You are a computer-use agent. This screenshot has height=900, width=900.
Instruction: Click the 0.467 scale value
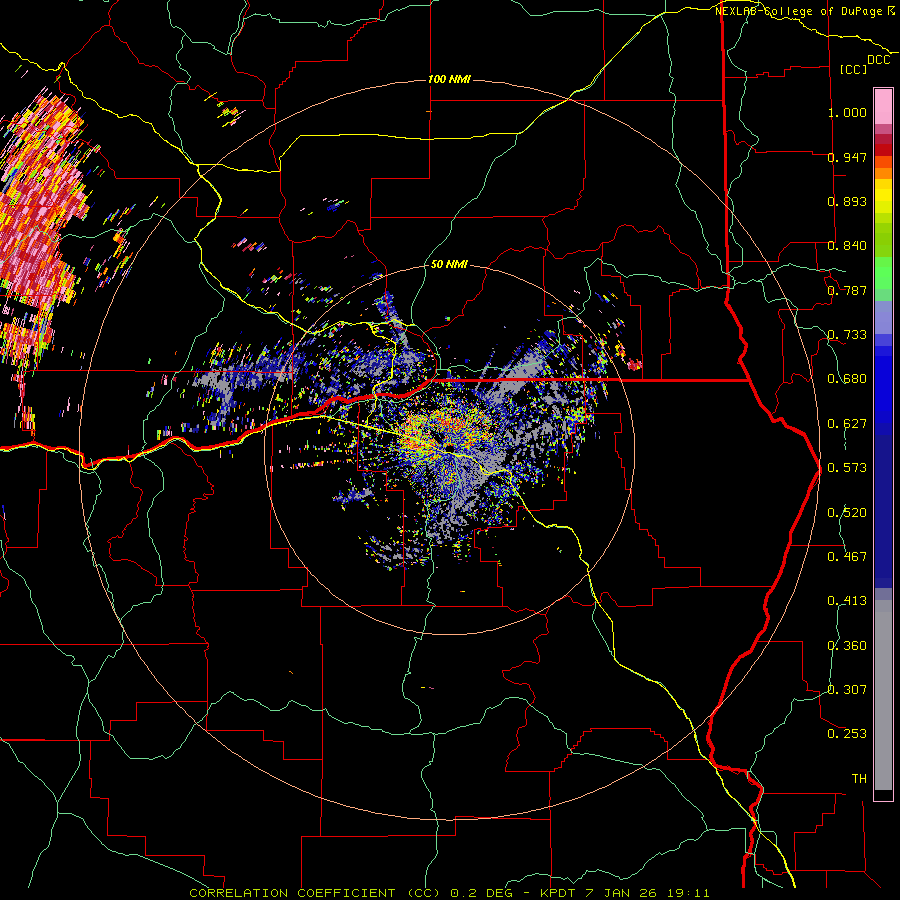coord(847,557)
